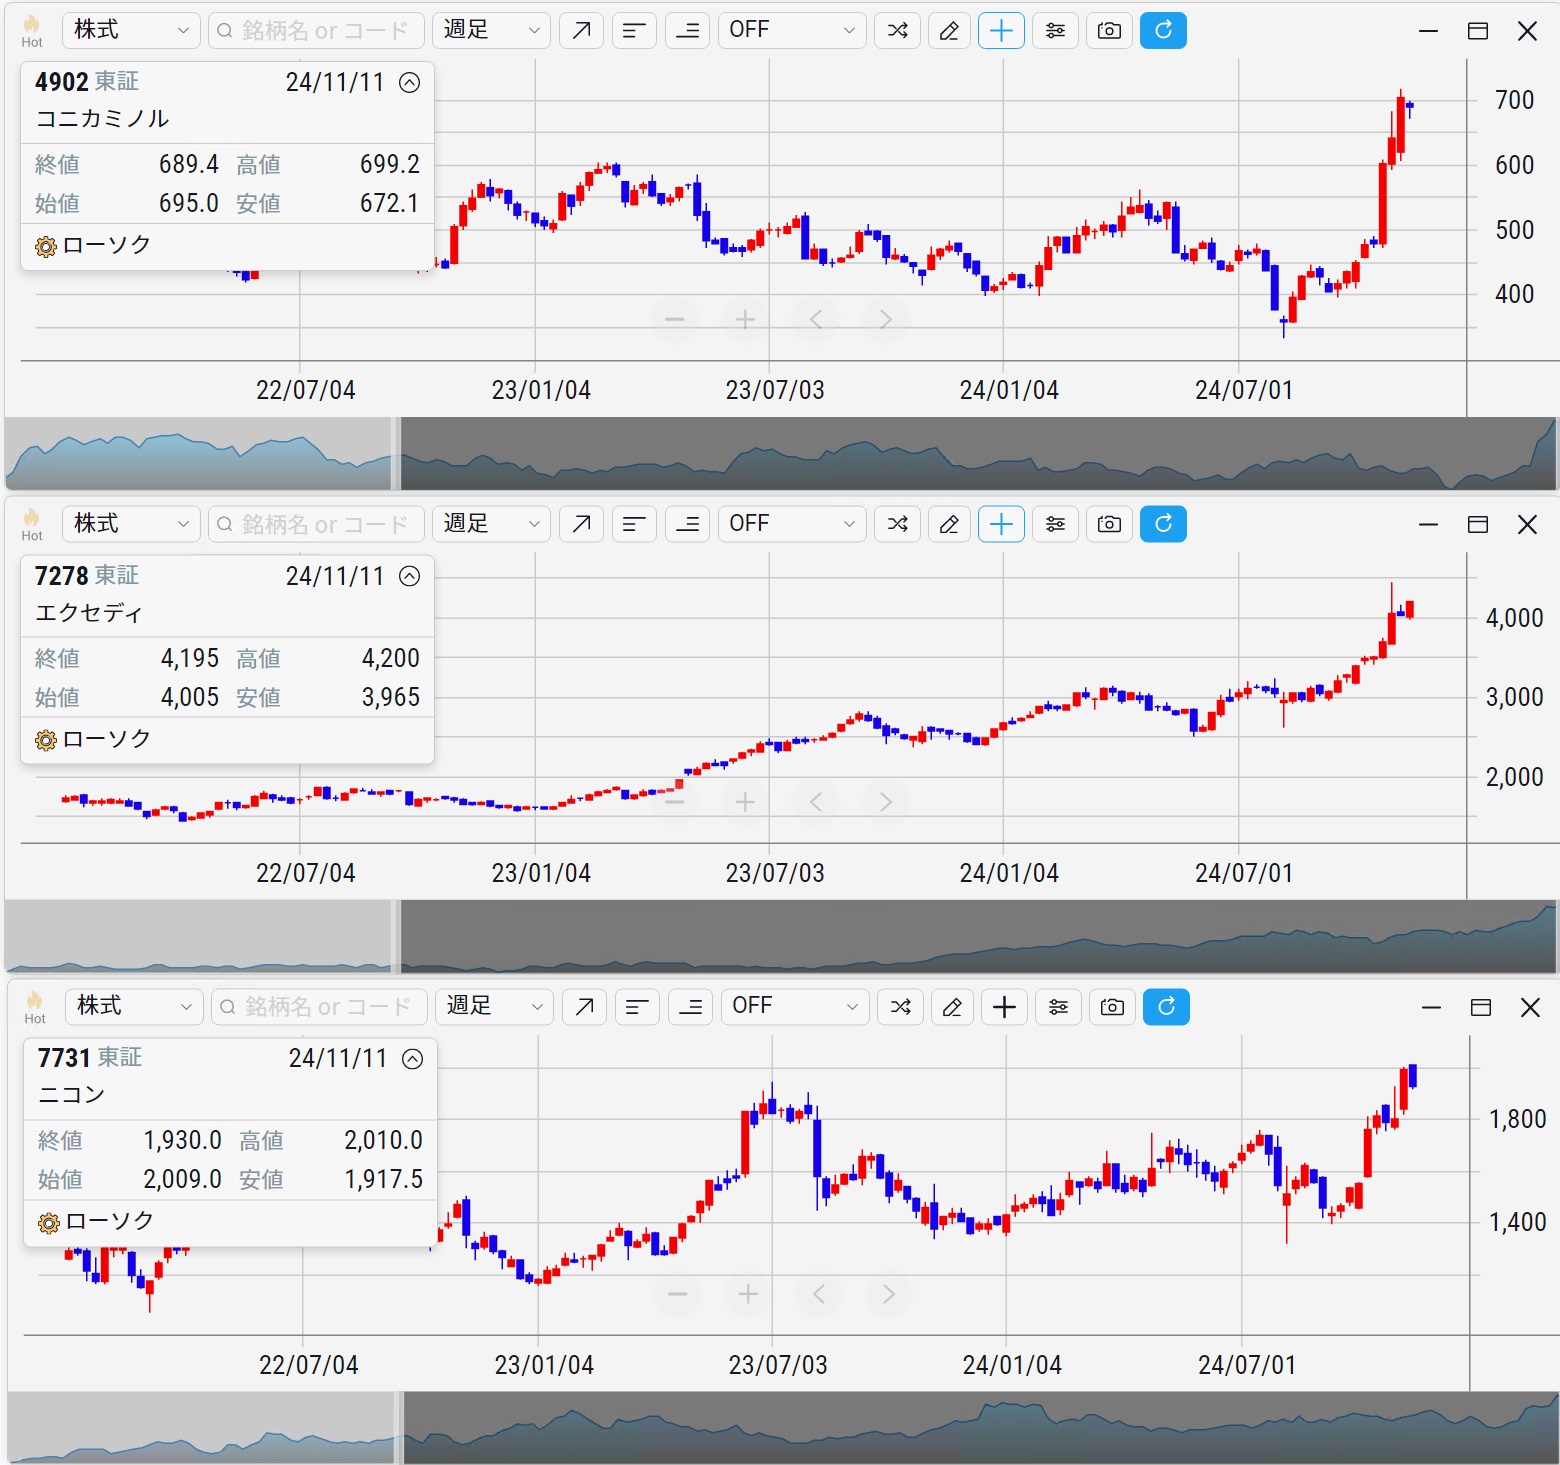
Task: Click the shuffle icon in 7731 chart toolbar
Action: 901,1006
